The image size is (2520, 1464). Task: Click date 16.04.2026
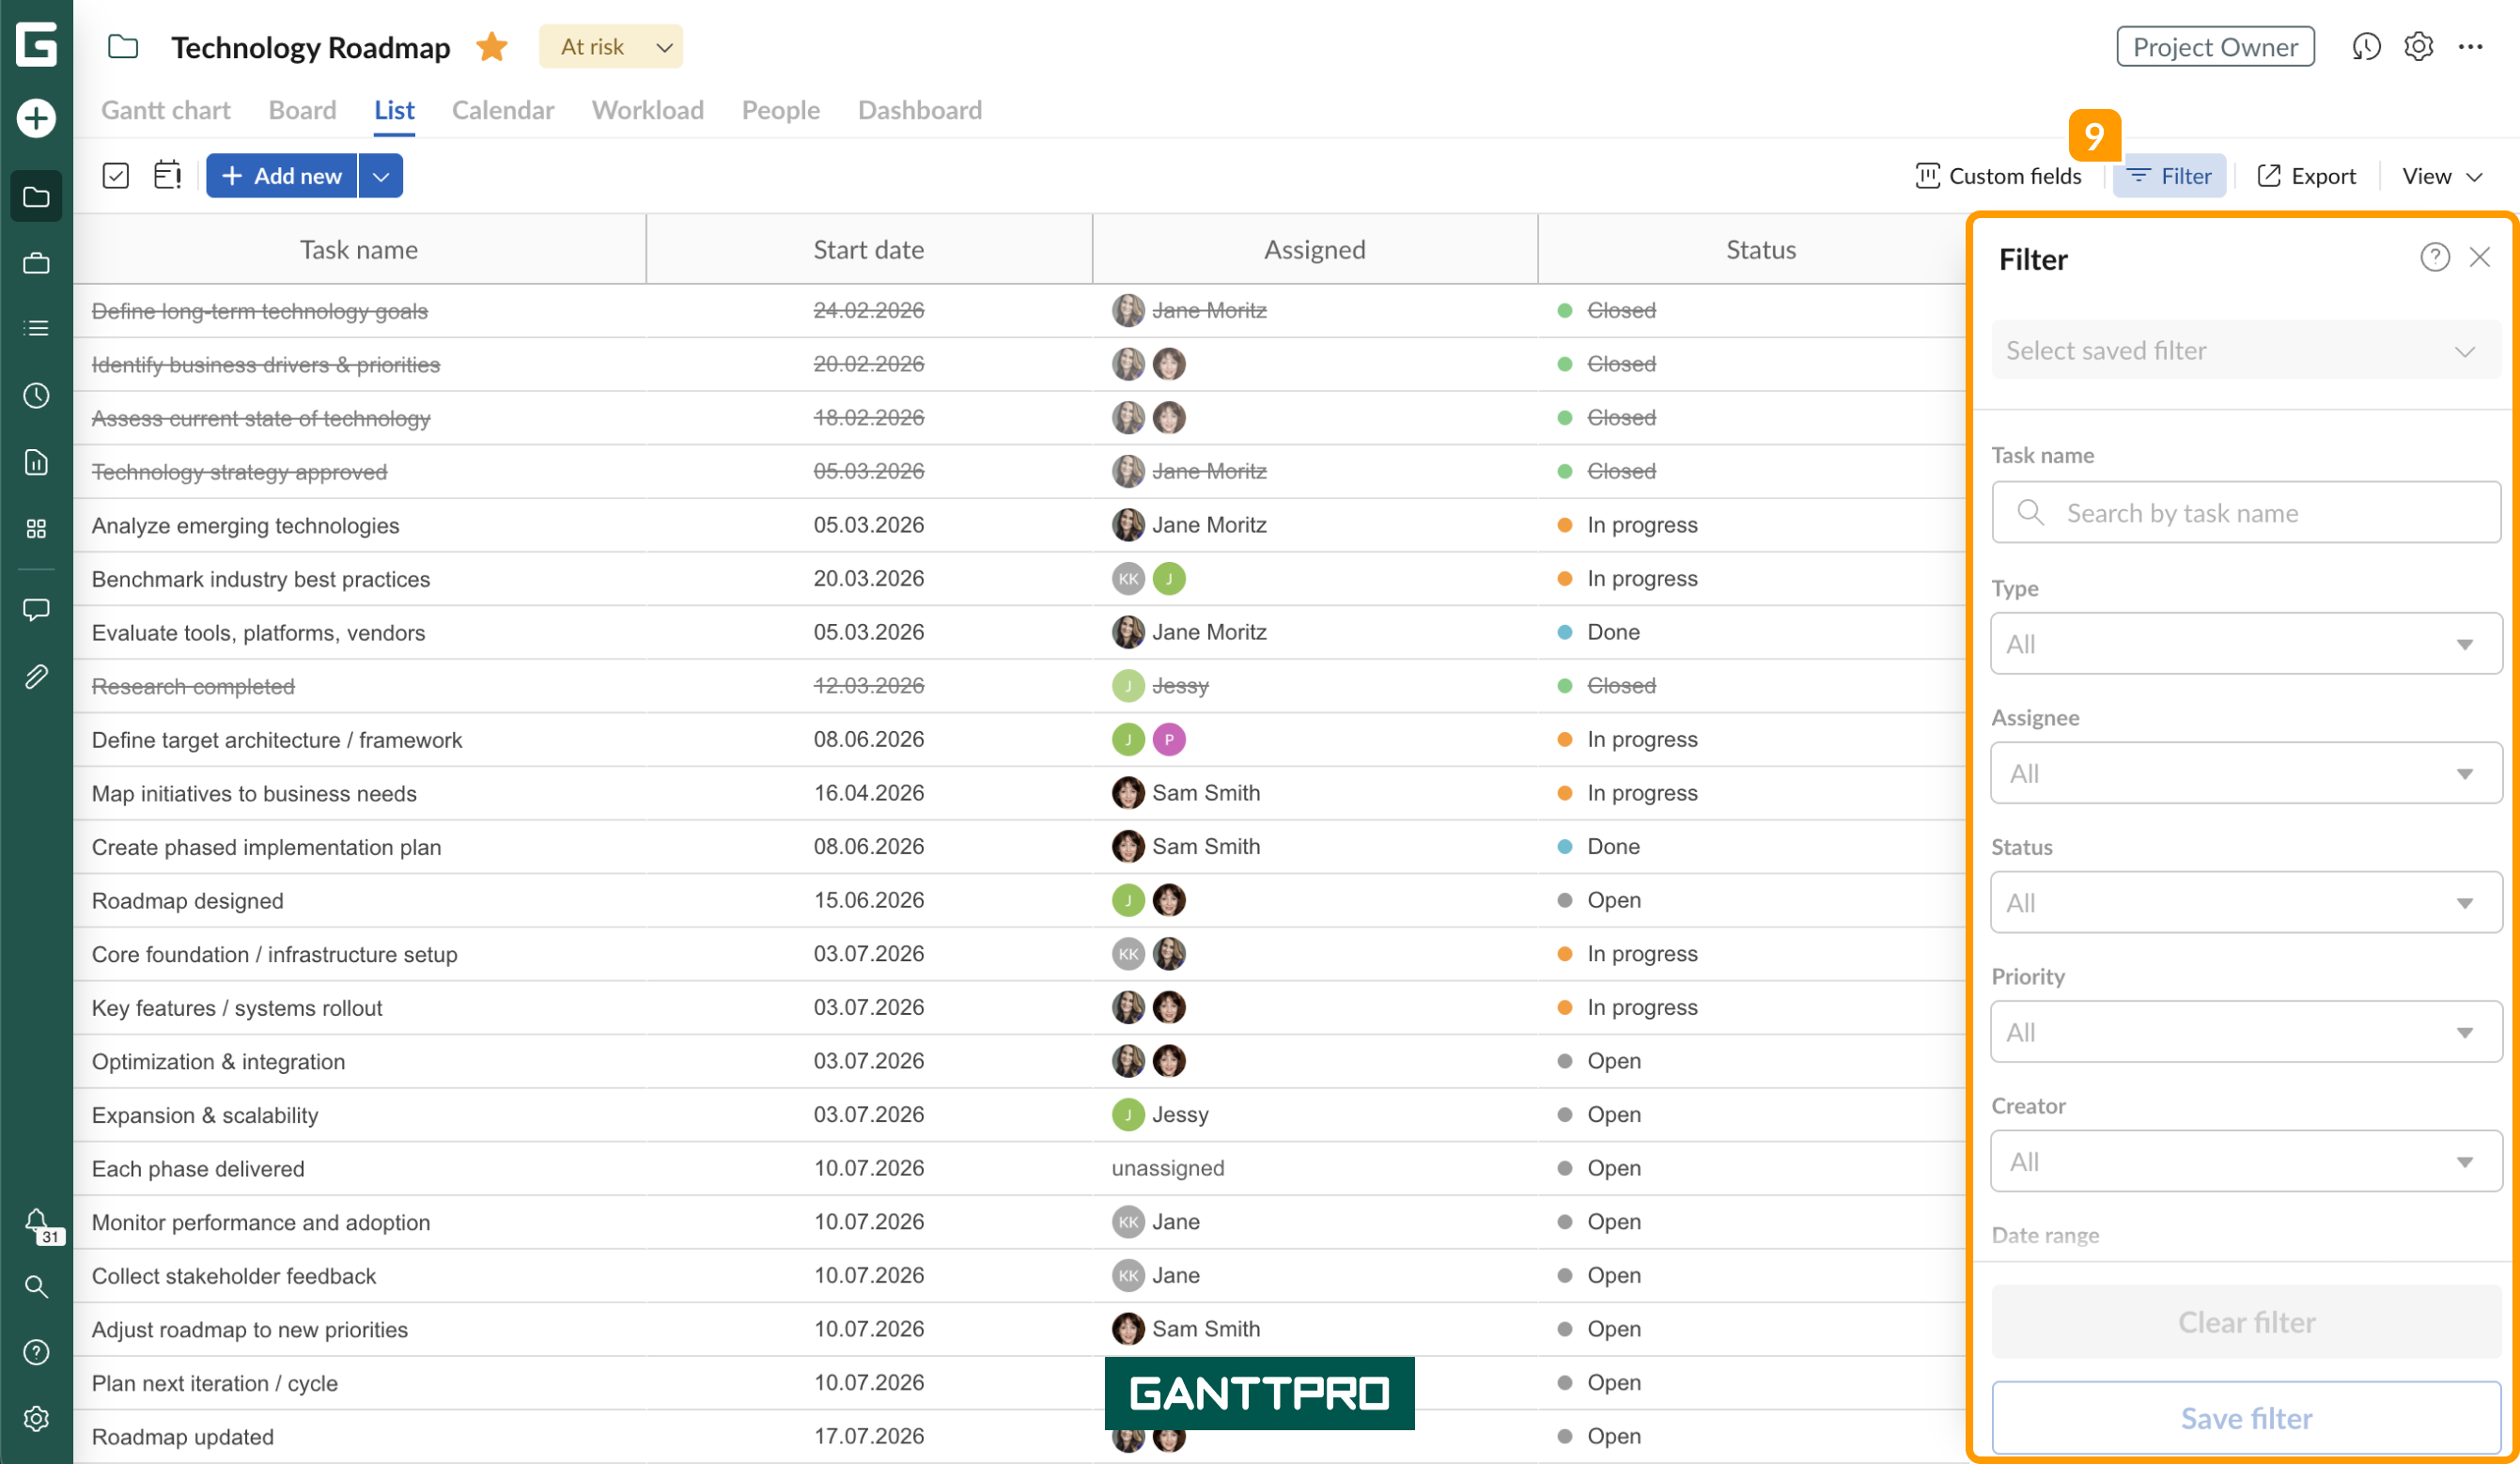pos(868,793)
